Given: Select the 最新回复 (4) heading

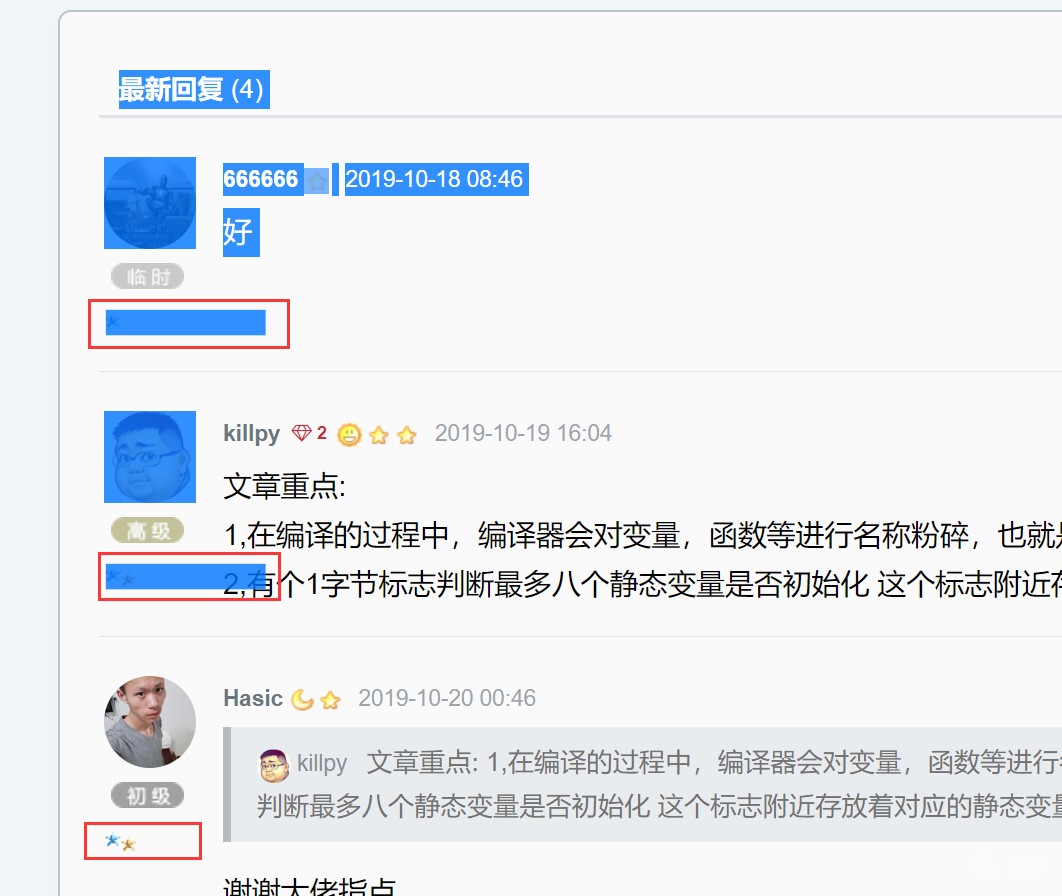Looking at the screenshot, I should click(194, 89).
